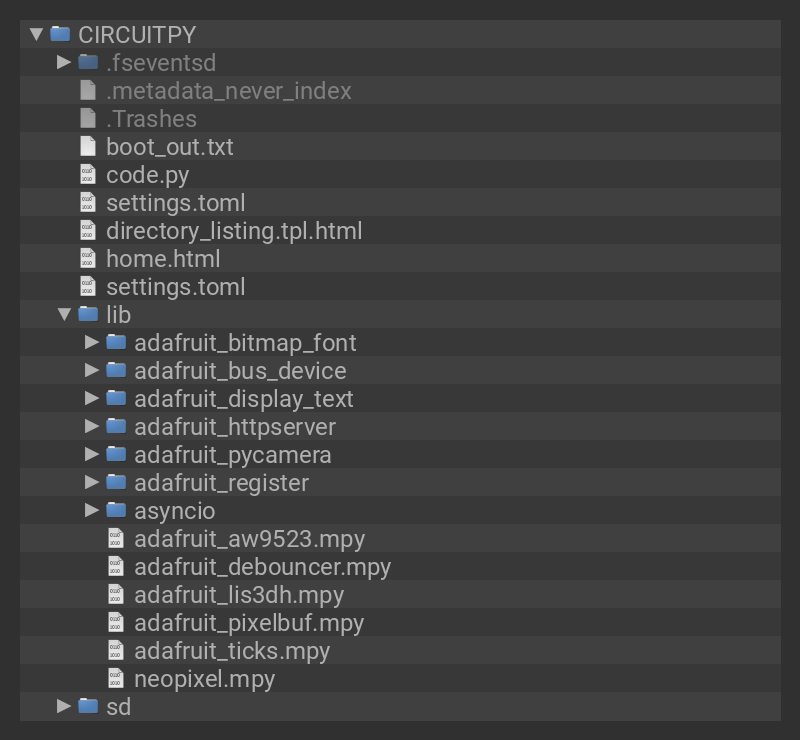800x740 pixels.
Task: Click the home.html file icon
Action: point(88,259)
